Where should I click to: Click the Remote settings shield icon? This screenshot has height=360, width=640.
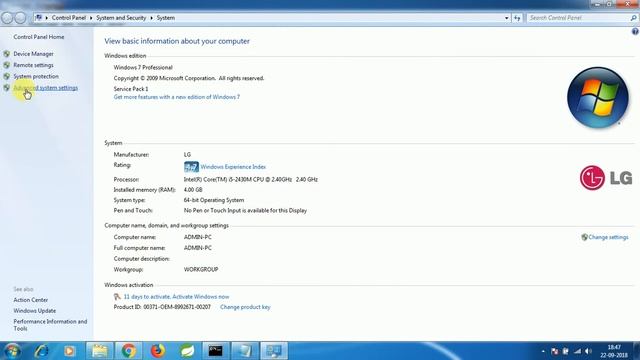click(x=7, y=65)
